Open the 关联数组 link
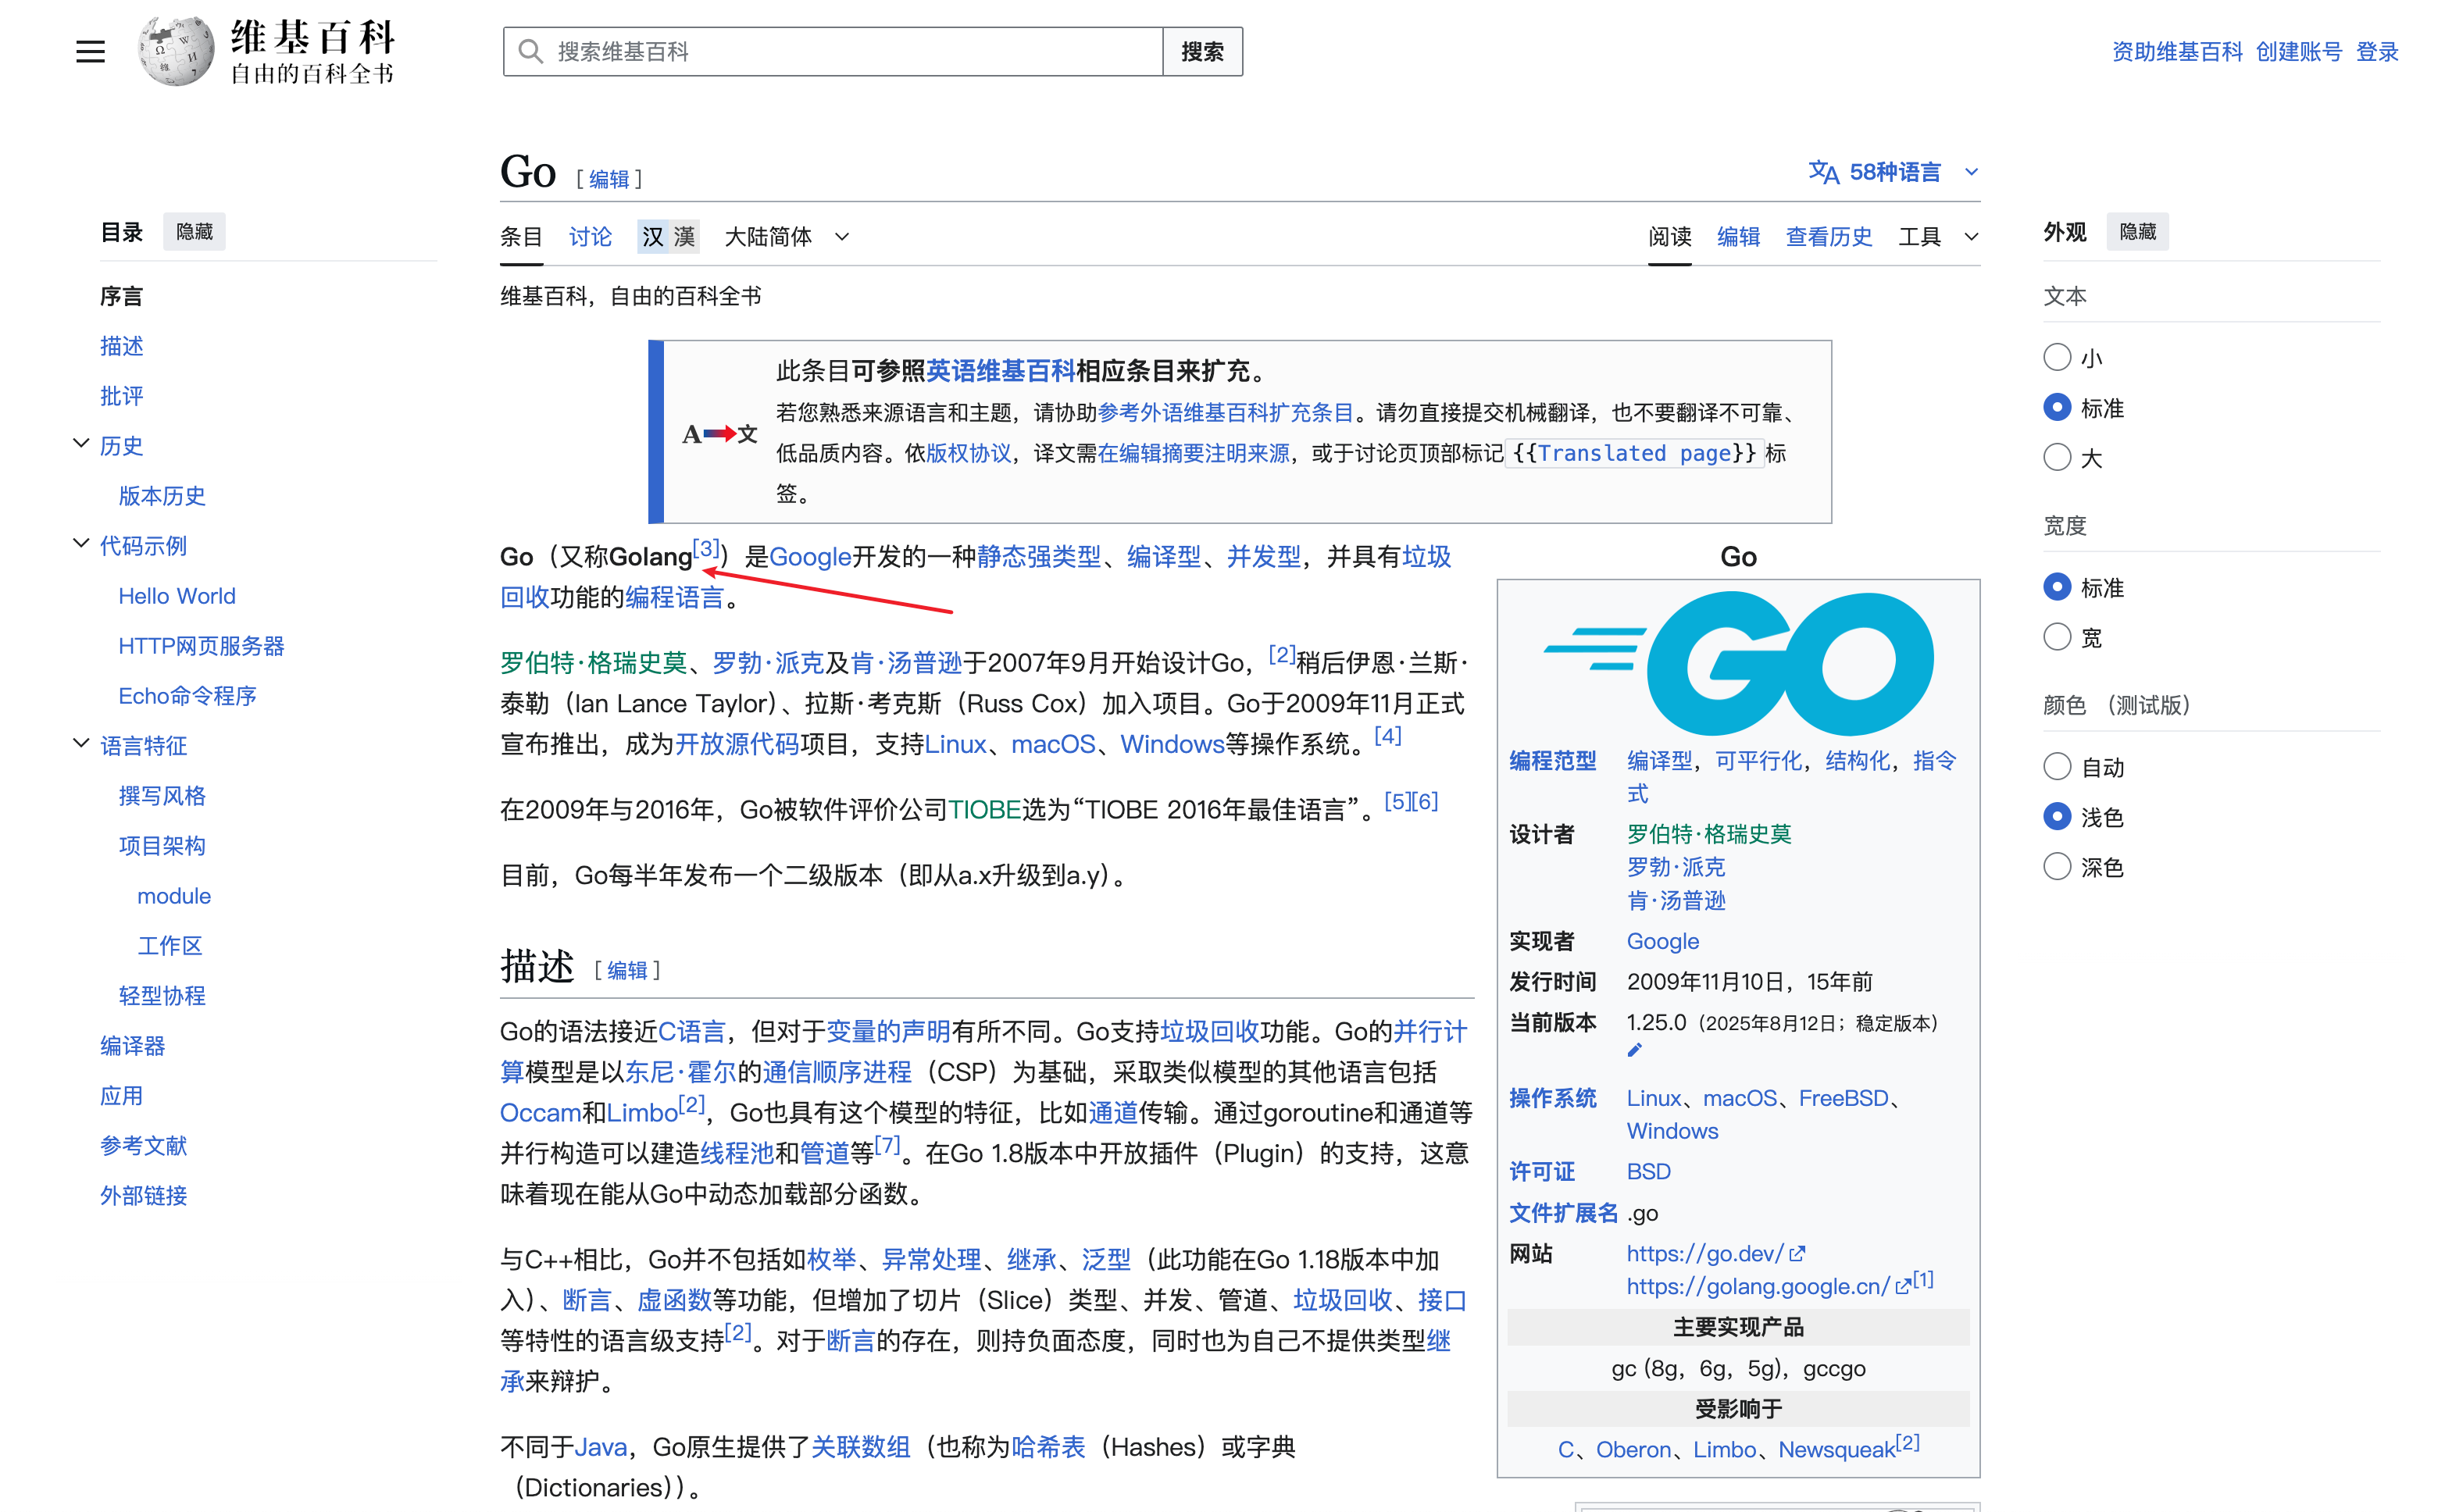The width and height of the screenshot is (2445, 1512). [x=860, y=1447]
